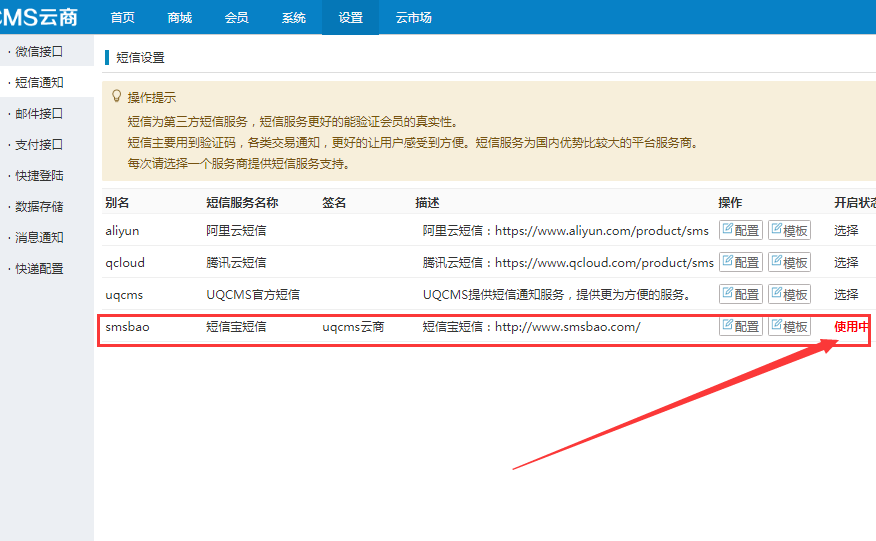This screenshot has width=876, height=541.
Task: Open 快捷登陆 in the sidebar
Action: pos(39,175)
